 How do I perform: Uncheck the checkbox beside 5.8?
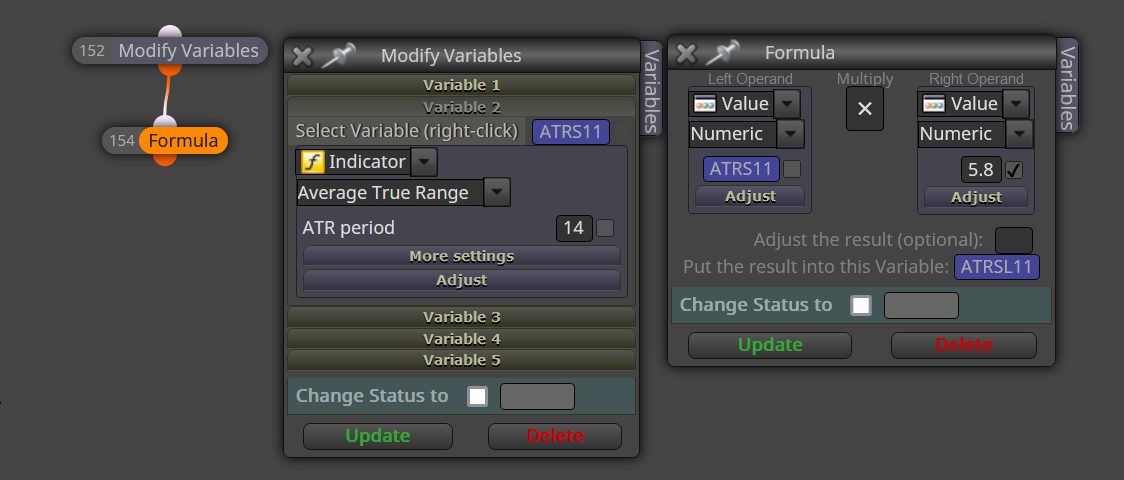coord(1014,171)
